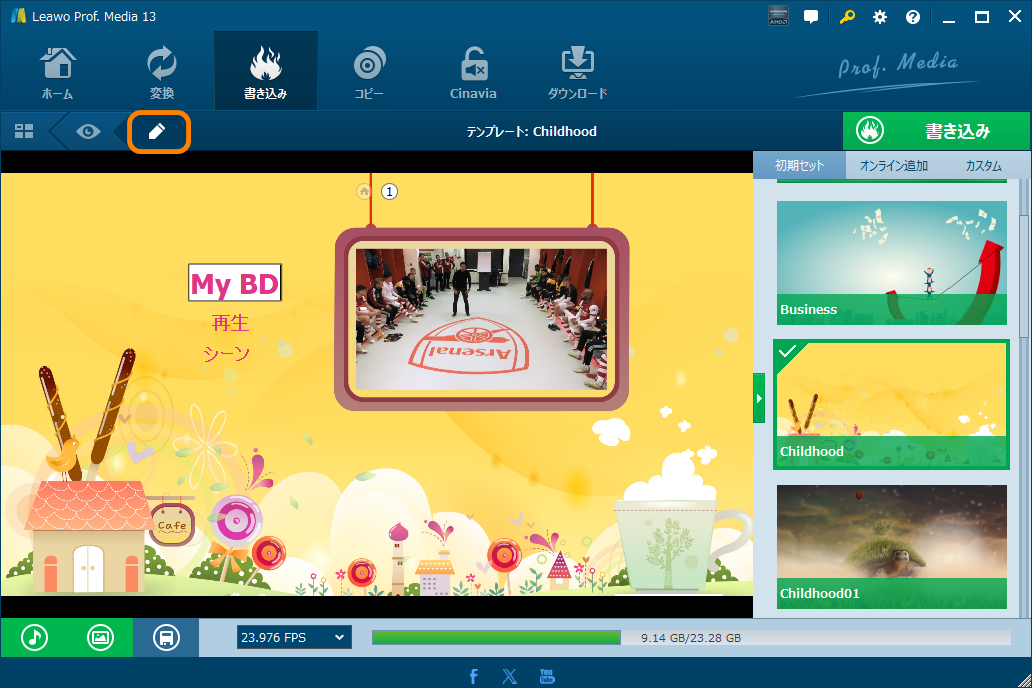Click the home icon above the menu preview
Screen dimensions: 1032x688
coord(364,191)
